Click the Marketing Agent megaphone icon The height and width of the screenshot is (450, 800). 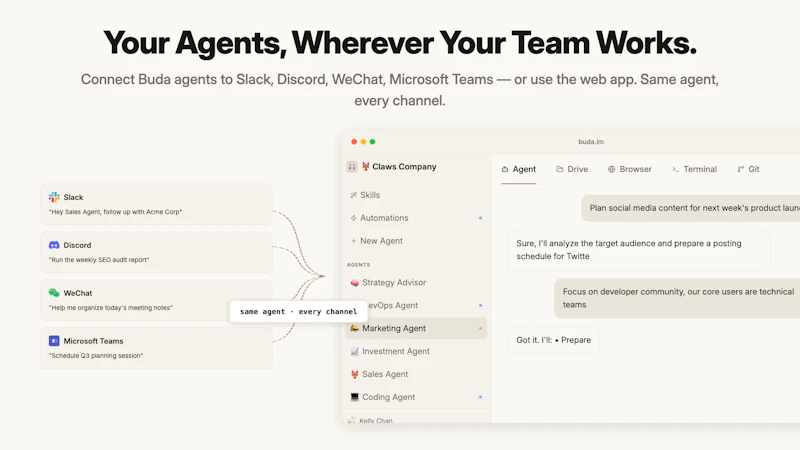tap(355, 328)
